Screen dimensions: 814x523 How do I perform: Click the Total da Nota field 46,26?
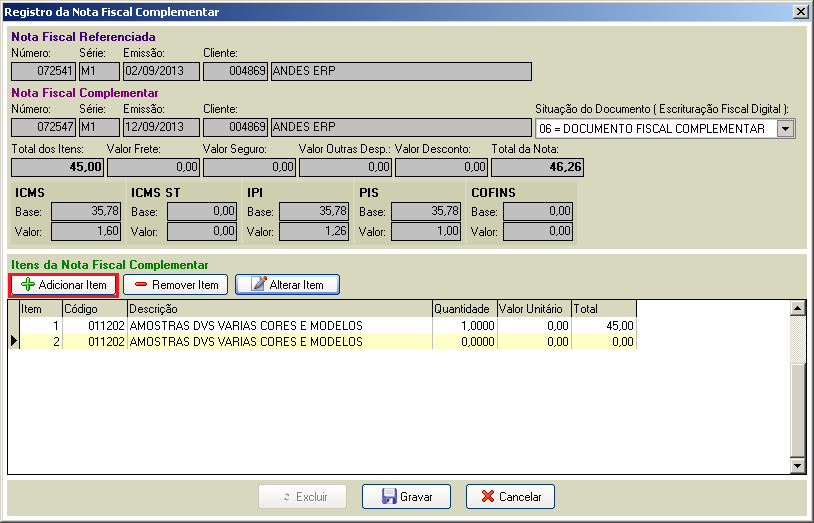click(x=537, y=167)
